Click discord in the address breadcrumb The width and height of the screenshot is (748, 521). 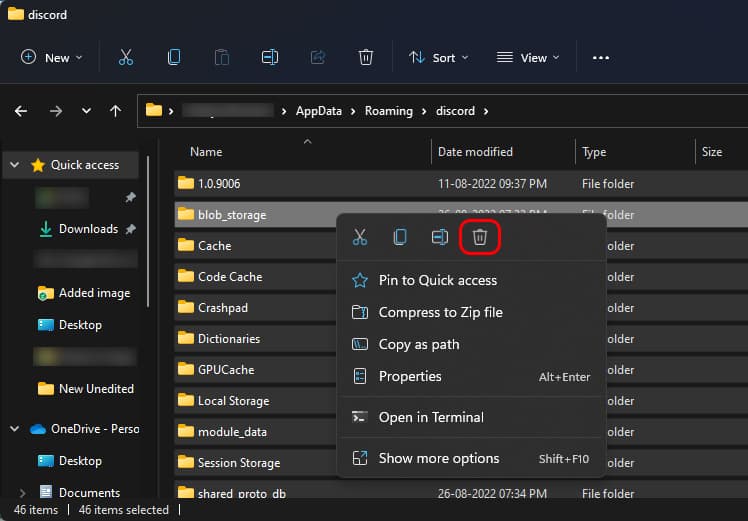[x=455, y=111]
